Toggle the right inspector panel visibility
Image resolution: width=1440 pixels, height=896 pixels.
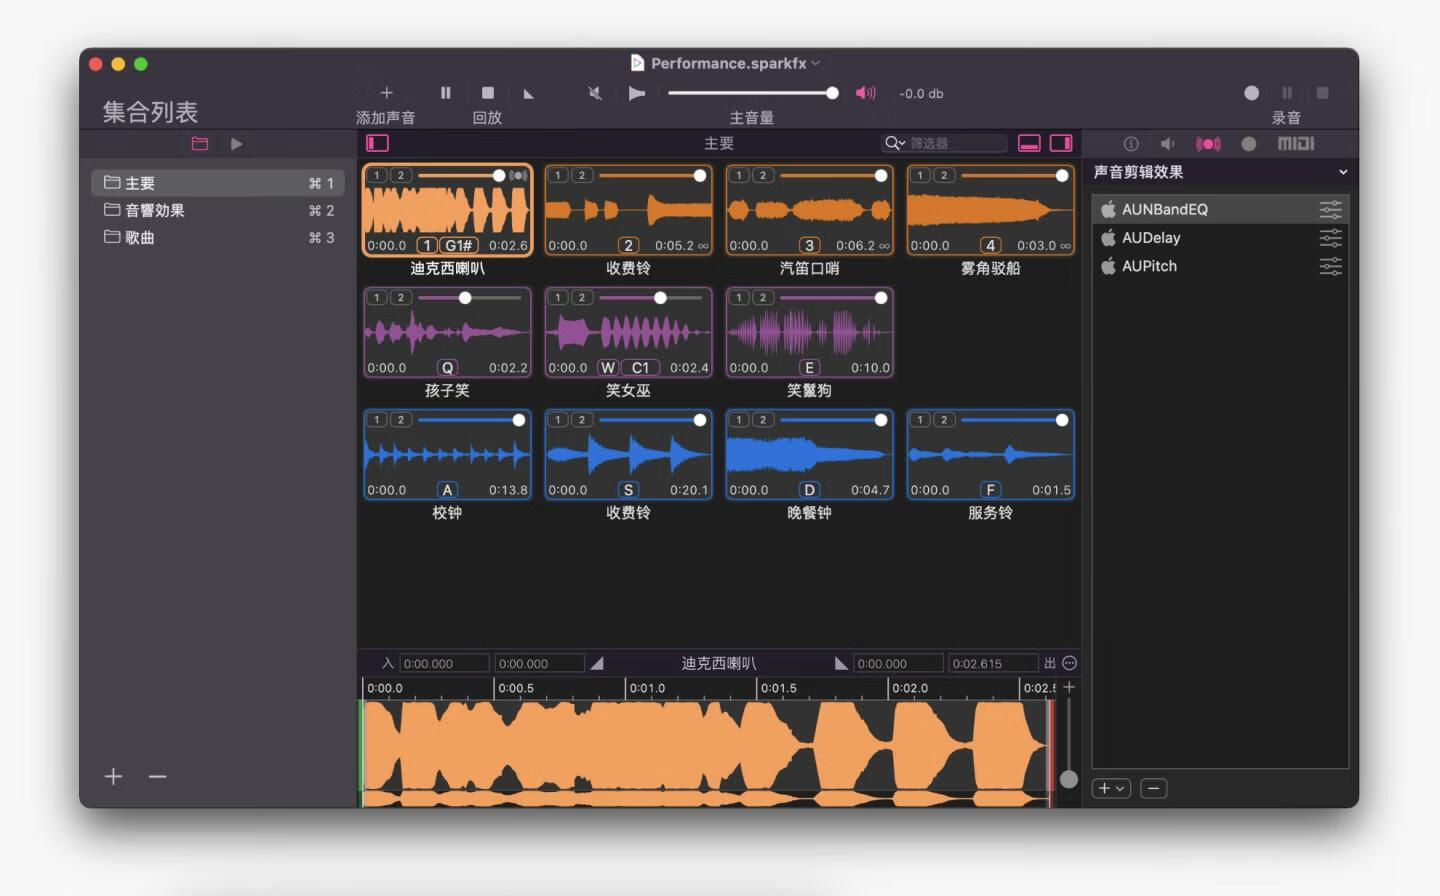[x=1061, y=144]
